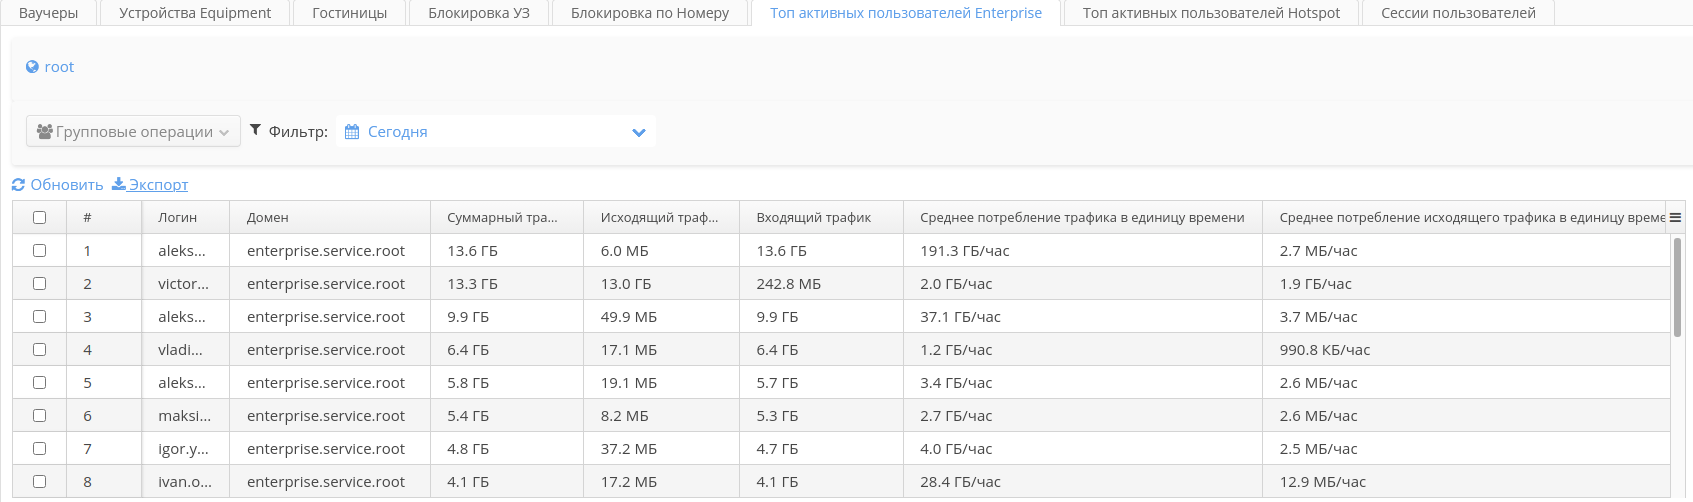1693x502 pixels.
Task: Tick the select-all checkbox in table header
Action: 39,217
